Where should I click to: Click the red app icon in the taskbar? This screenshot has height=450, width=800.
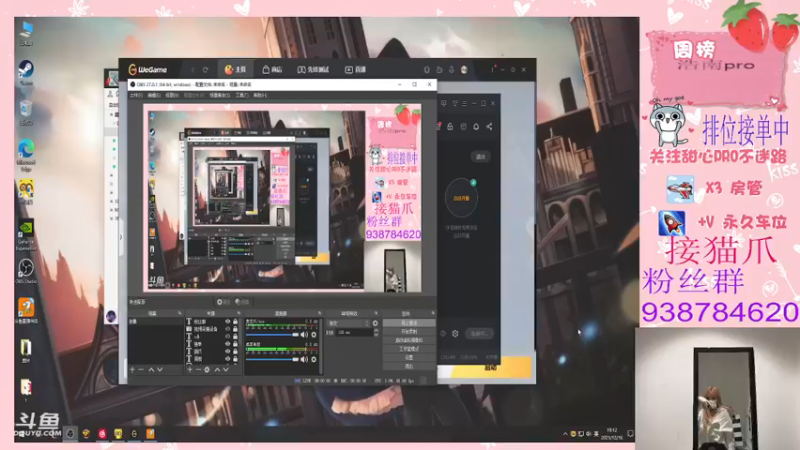pyautogui.click(x=102, y=434)
